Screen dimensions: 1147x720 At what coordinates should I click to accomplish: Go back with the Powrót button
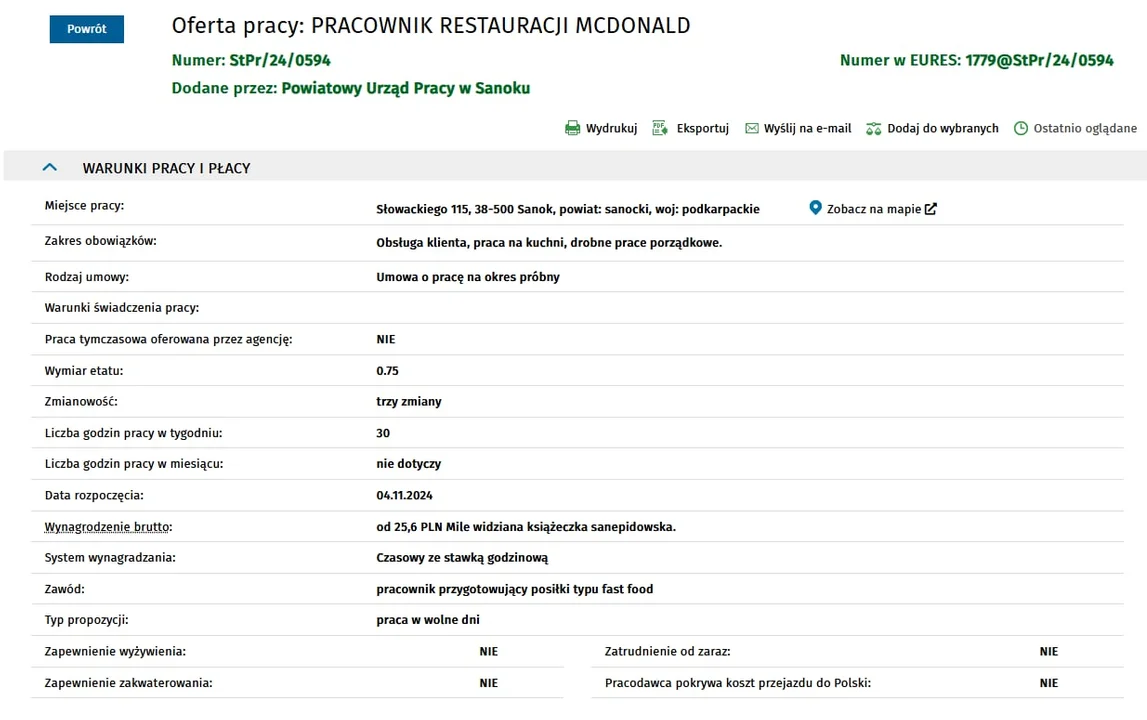(86, 29)
